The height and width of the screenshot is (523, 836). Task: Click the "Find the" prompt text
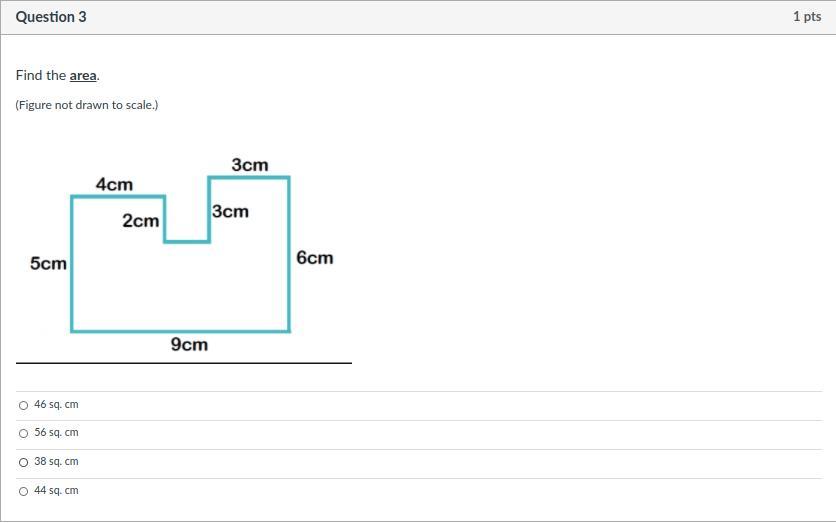click(x=41, y=76)
